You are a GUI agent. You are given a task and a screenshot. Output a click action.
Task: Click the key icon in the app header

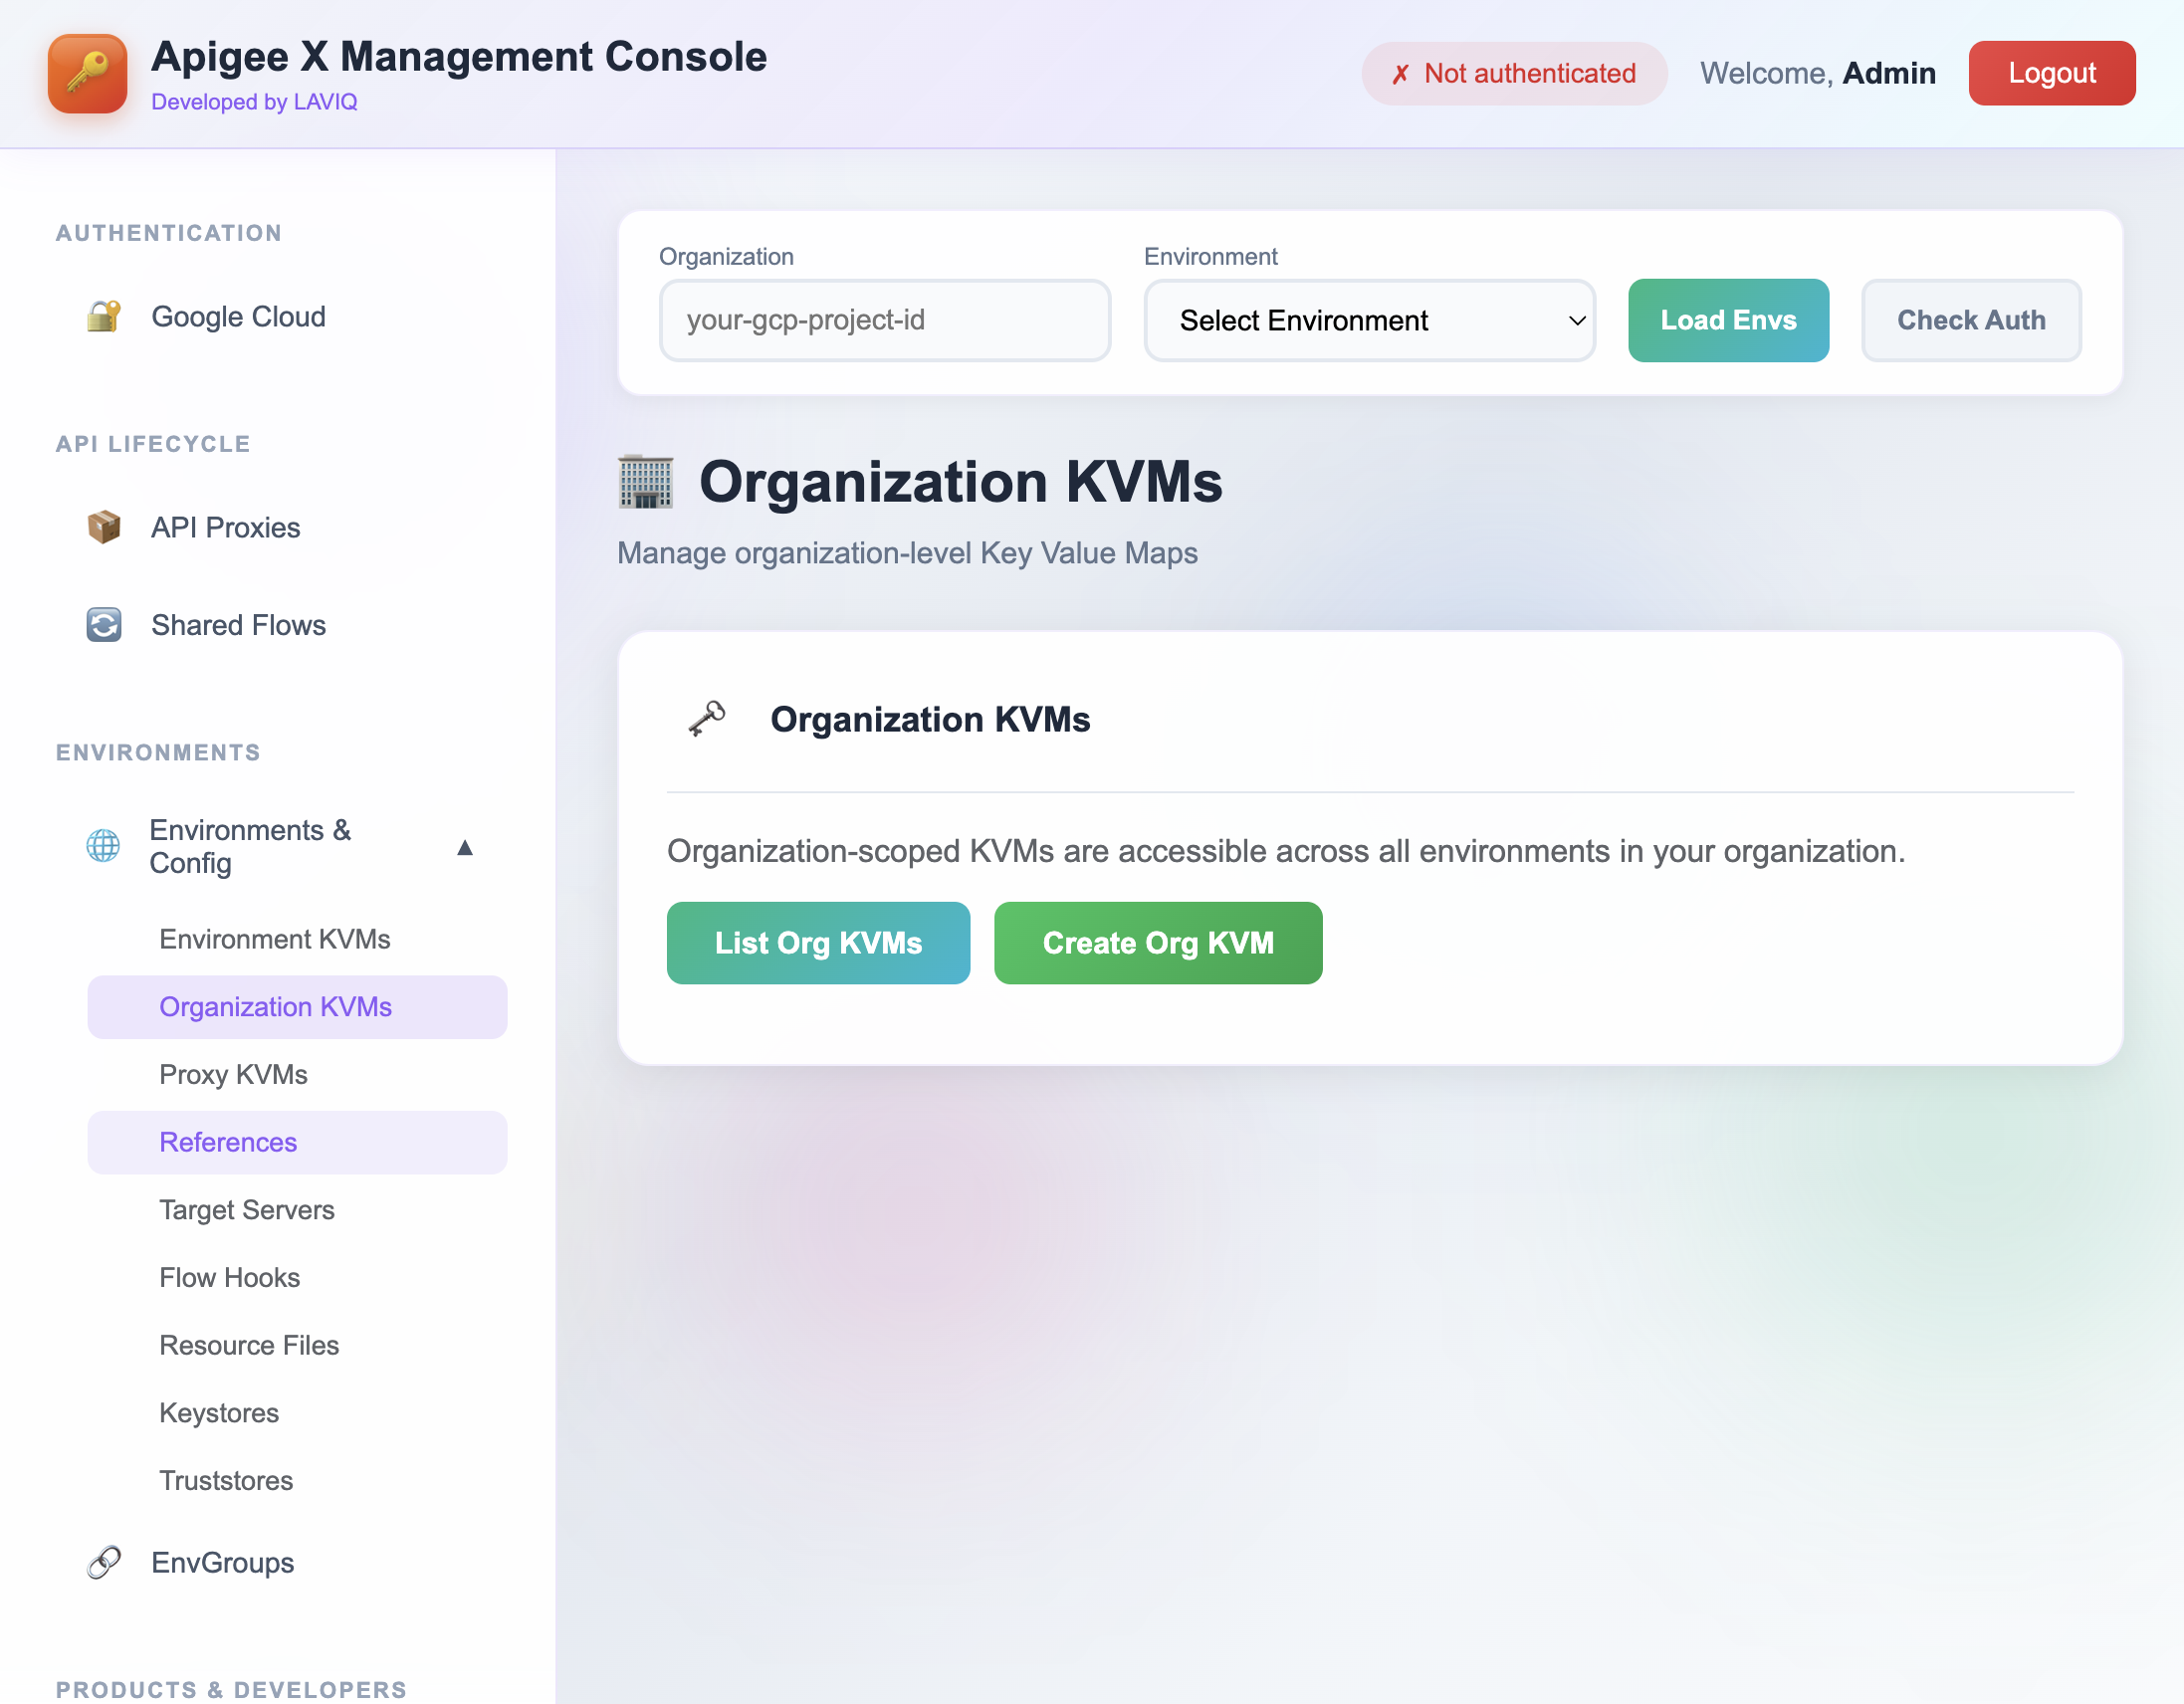tap(87, 73)
